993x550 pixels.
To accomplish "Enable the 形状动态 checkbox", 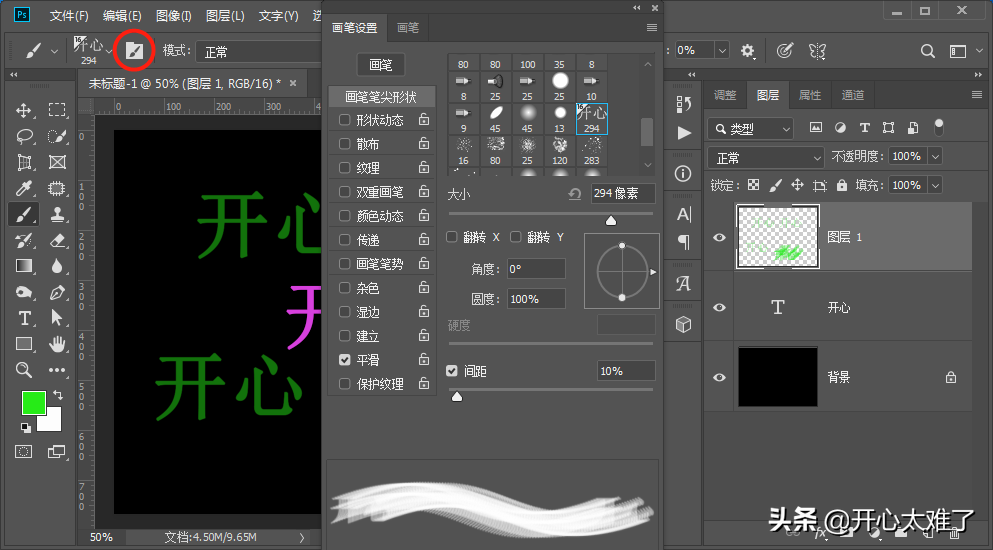I will coord(345,120).
